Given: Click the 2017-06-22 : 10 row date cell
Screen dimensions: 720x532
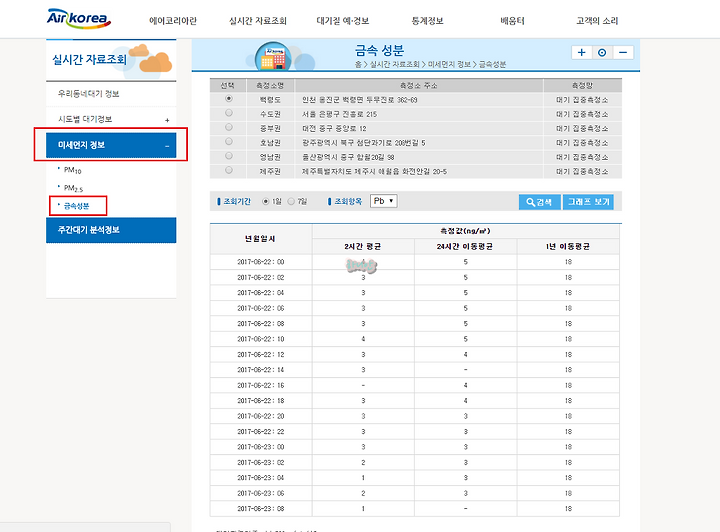Looking at the screenshot, I should tap(261, 339).
